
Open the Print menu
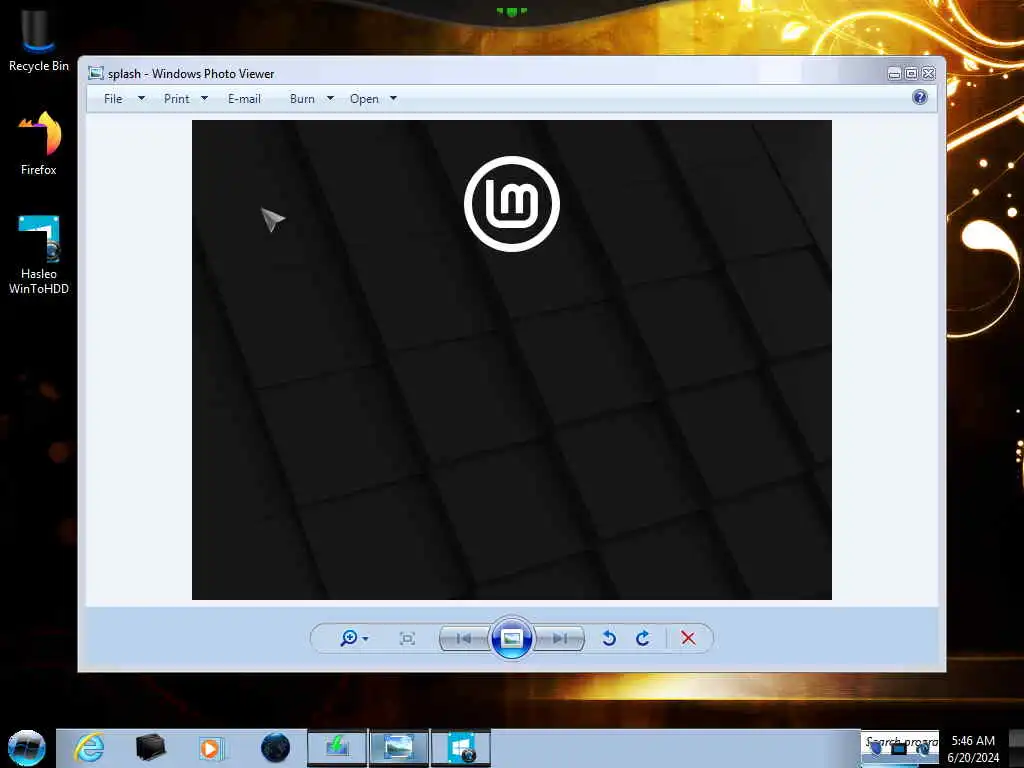[x=176, y=99]
